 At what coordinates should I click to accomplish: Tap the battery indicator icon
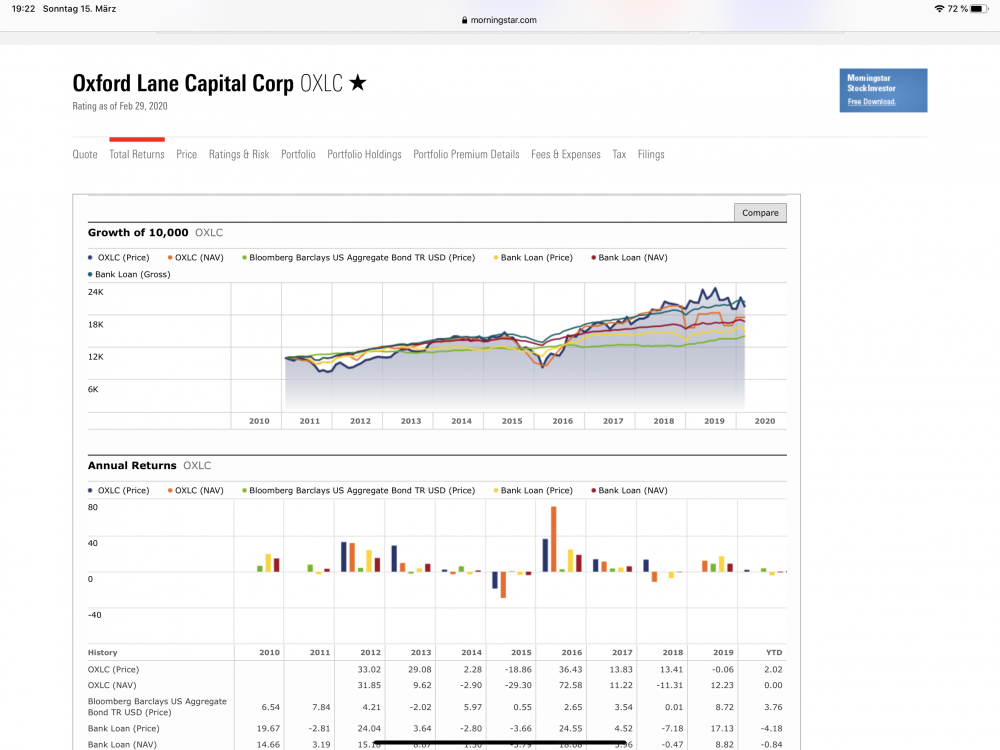pos(978,9)
